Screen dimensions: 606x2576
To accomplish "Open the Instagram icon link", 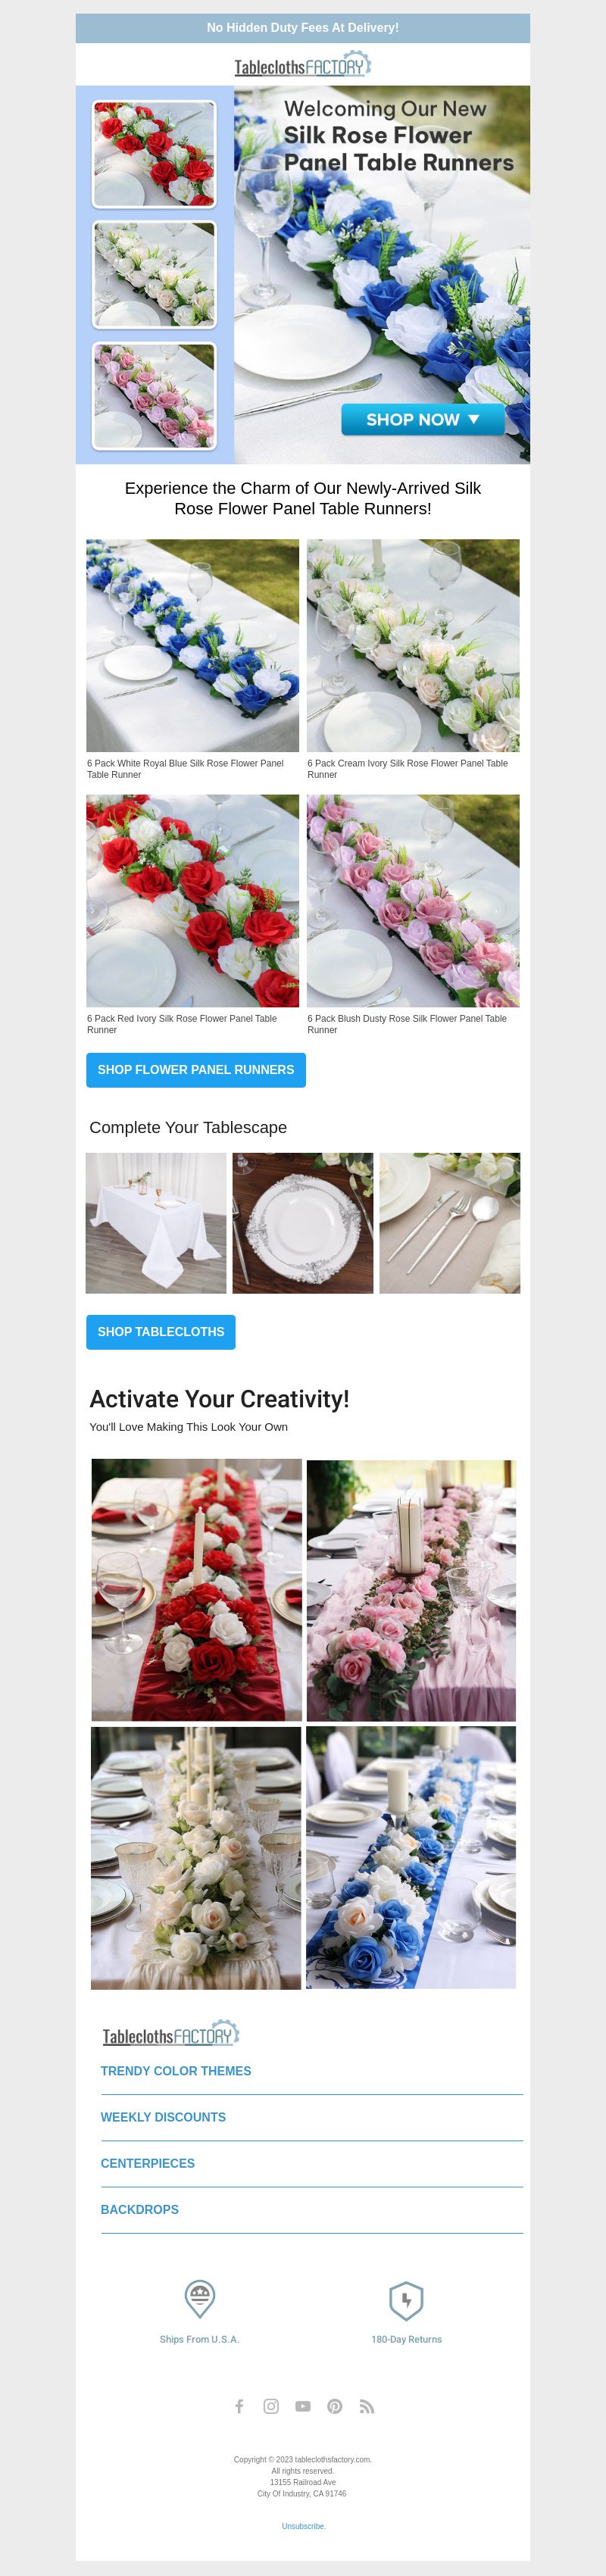I will [271, 2406].
